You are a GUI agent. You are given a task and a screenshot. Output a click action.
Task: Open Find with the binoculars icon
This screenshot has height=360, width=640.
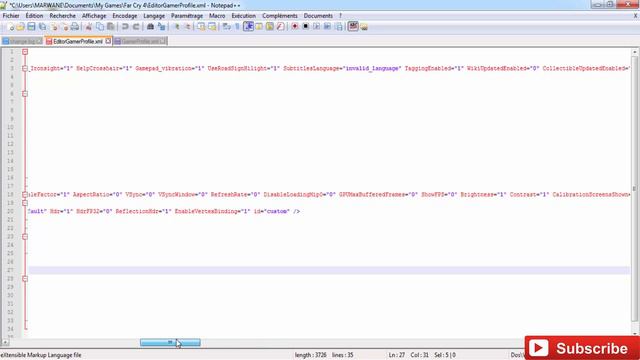150,27
